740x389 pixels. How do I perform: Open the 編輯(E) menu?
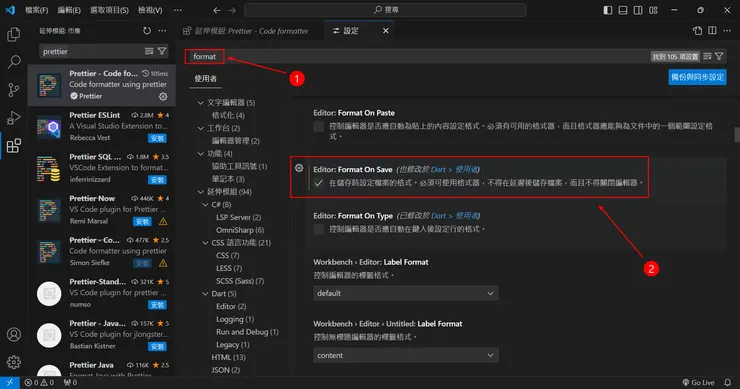(x=69, y=10)
